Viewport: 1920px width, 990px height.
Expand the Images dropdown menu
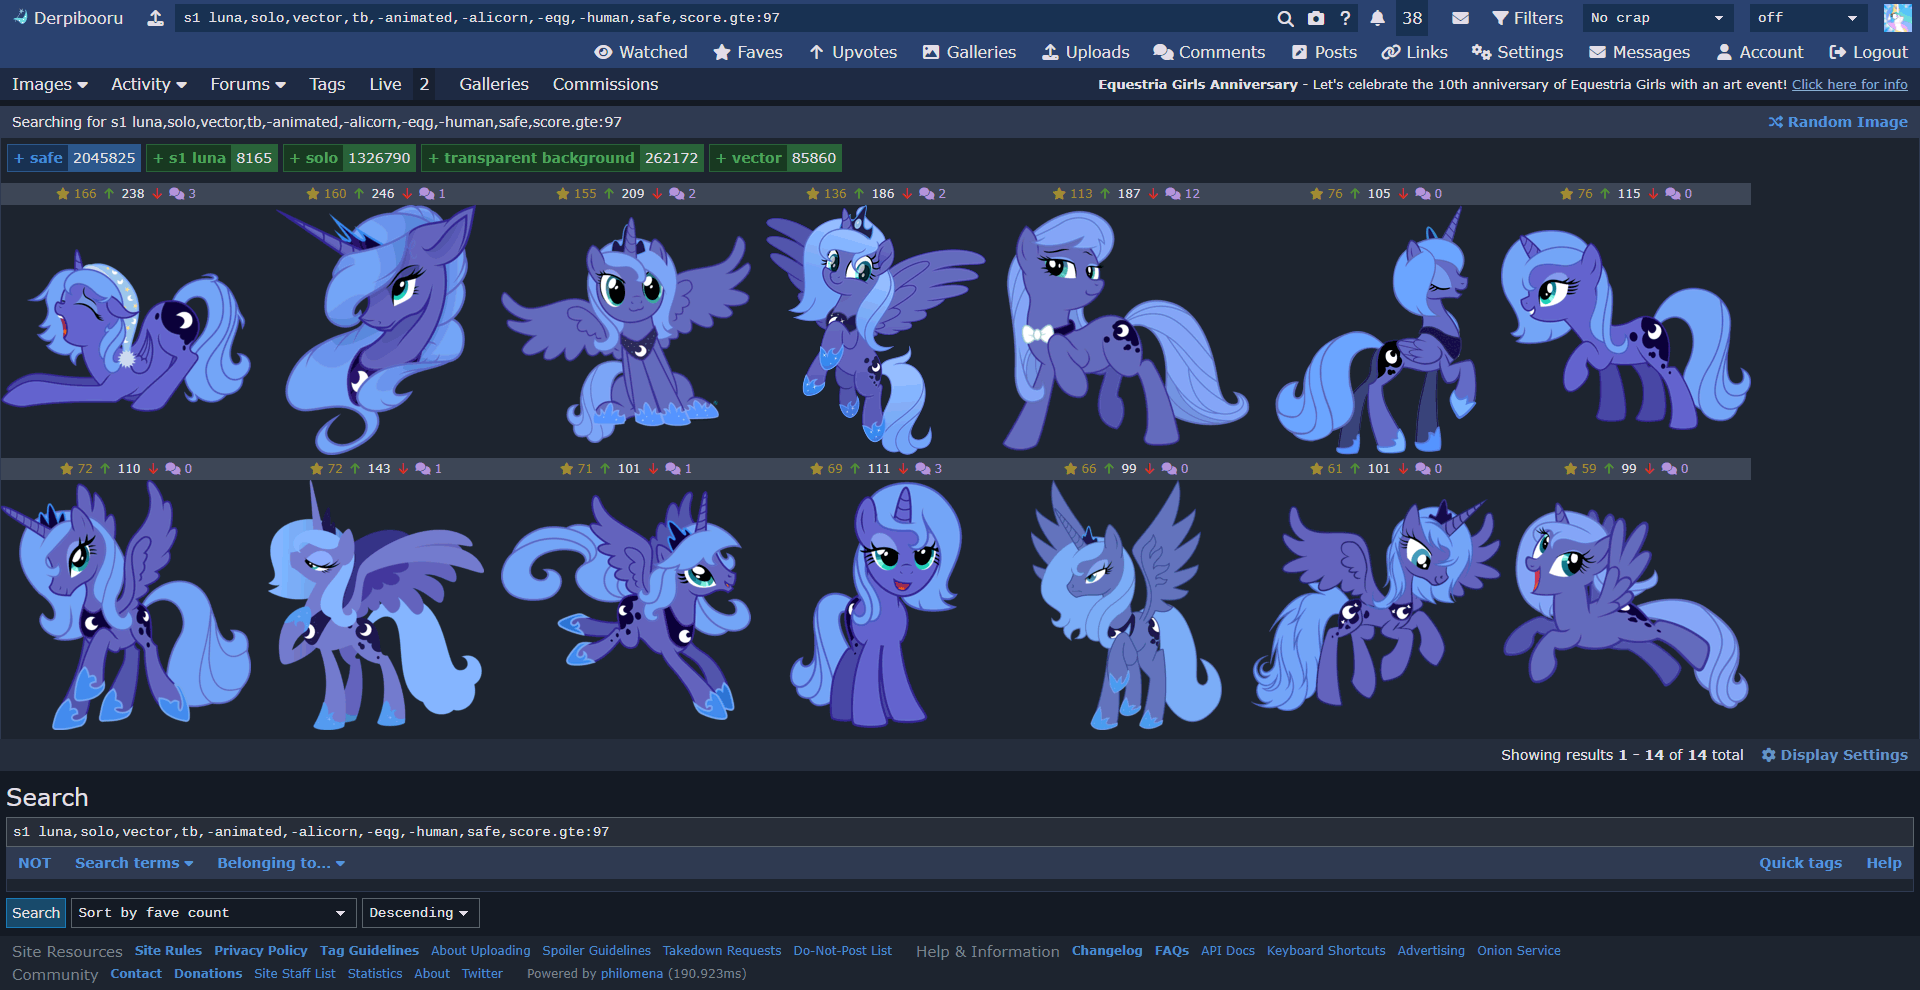tap(50, 84)
